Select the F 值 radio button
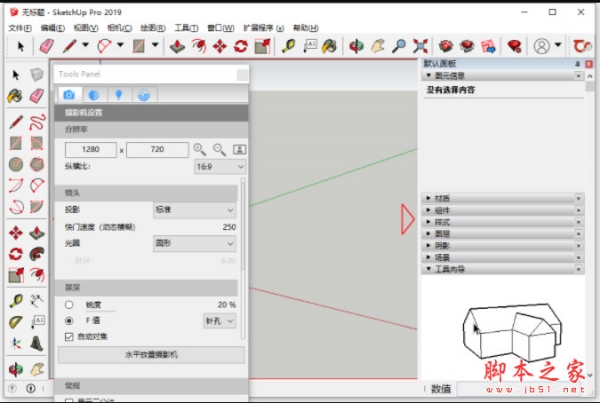 coord(69,321)
